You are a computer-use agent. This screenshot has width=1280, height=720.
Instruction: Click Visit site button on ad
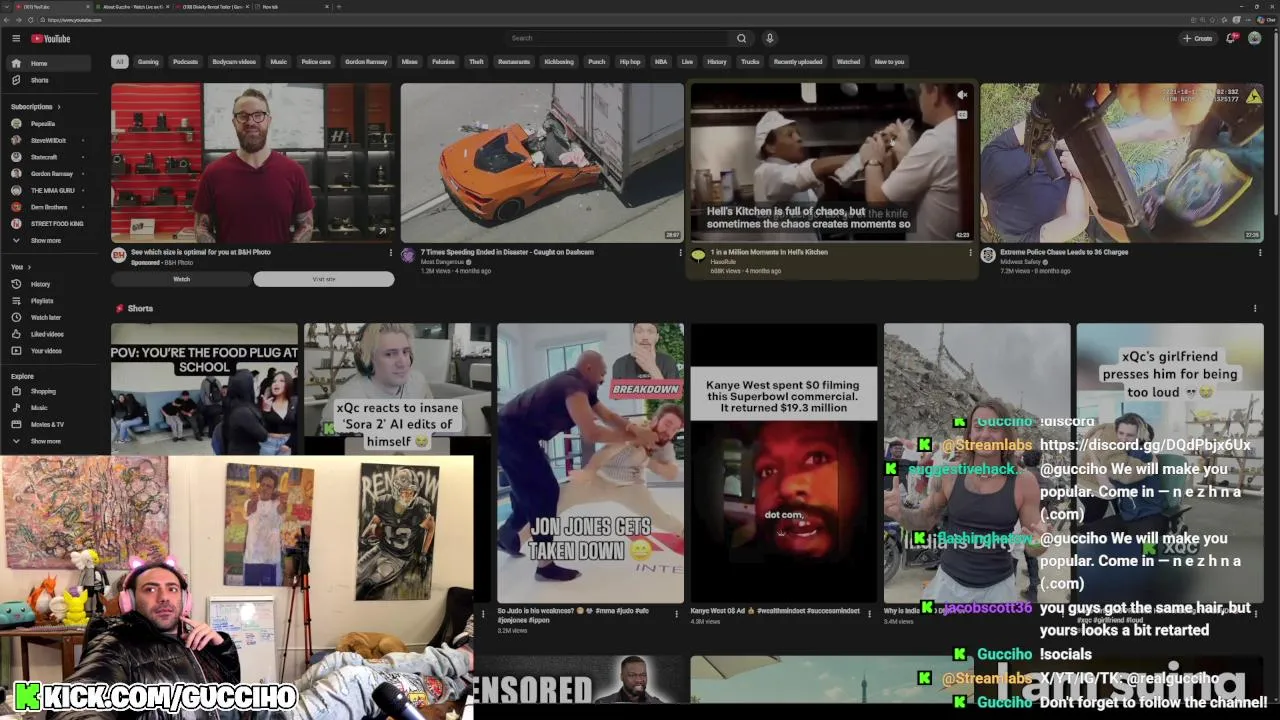tap(324, 279)
